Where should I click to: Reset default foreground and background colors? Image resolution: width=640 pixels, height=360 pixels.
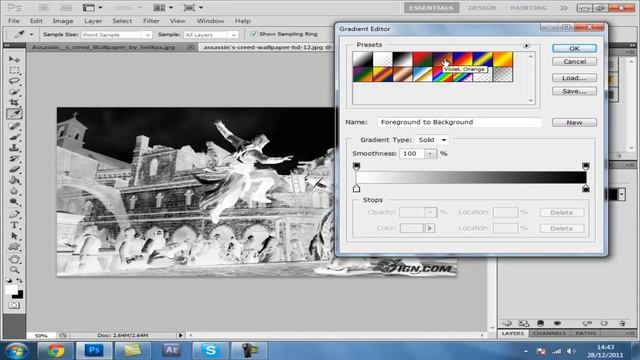9,280
